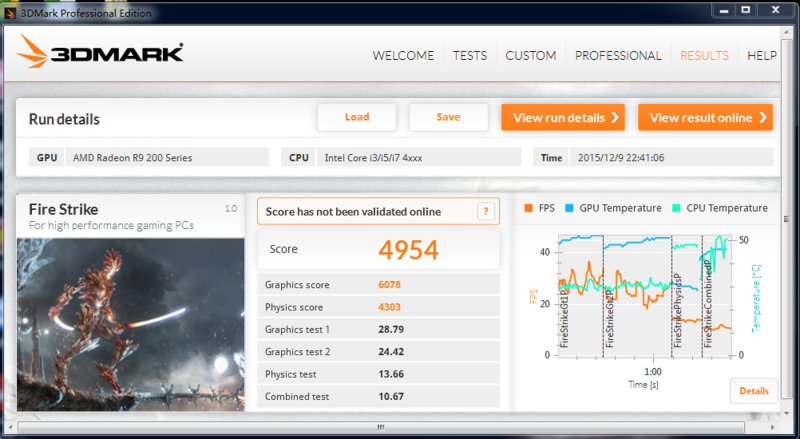Click the Fire Strike preview image
800x439 pixels.
pos(131,324)
